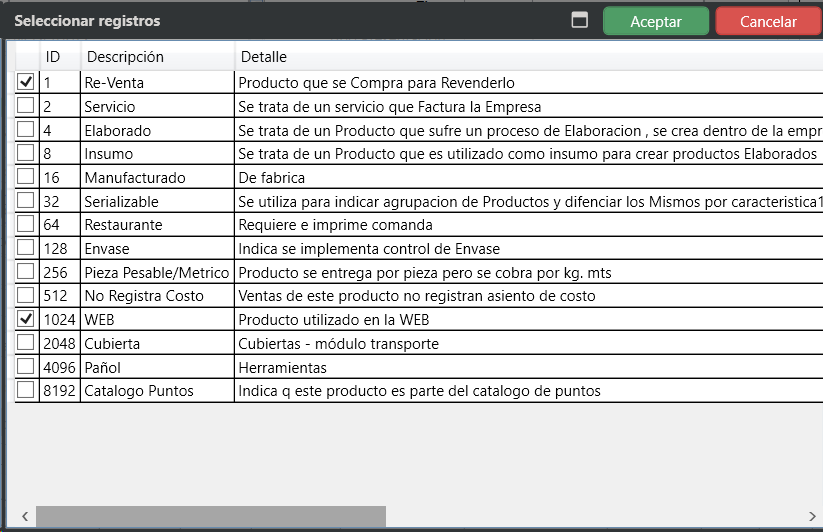
Task: Check the Envase checkbox
Action: click(26, 248)
